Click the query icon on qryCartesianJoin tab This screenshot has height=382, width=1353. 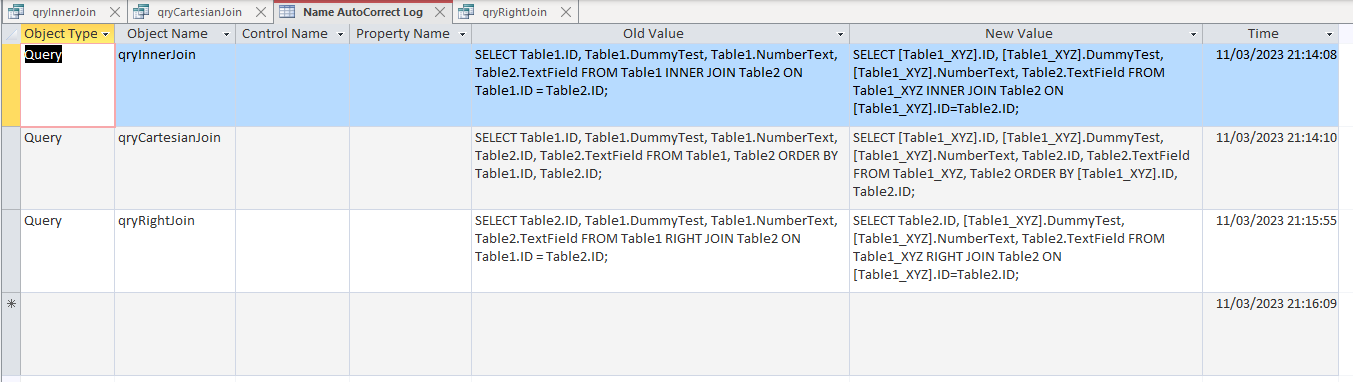pos(141,12)
